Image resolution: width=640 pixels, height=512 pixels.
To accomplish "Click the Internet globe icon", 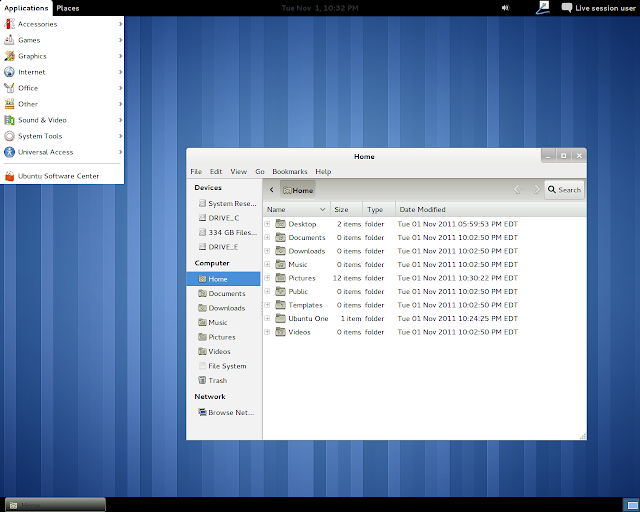I will pyautogui.click(x=9, y=72).
